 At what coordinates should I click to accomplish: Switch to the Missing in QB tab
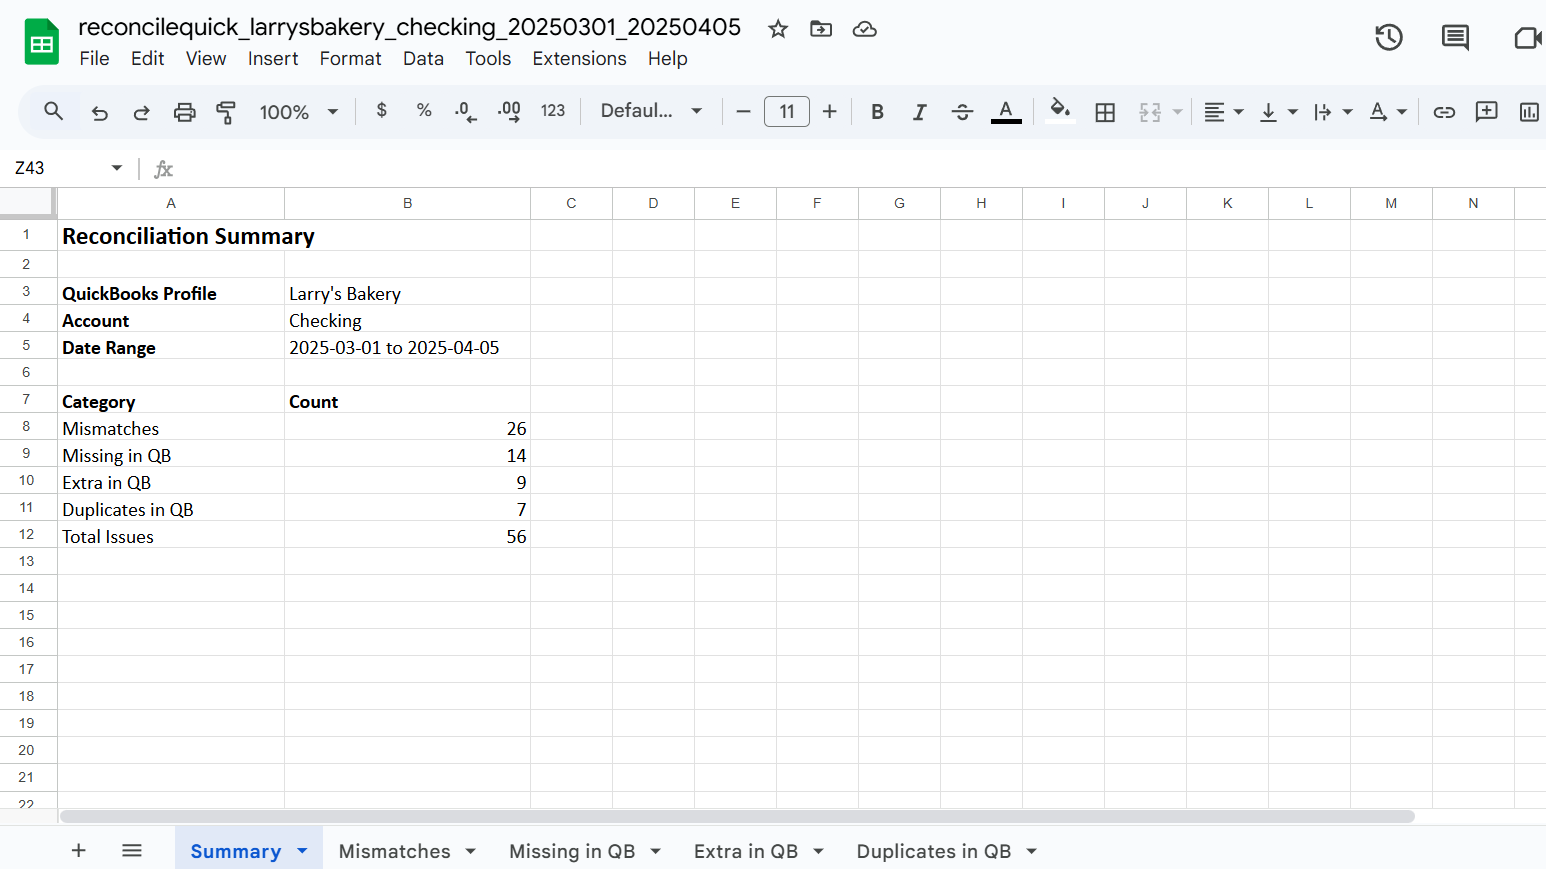click(x=572, y=851)
